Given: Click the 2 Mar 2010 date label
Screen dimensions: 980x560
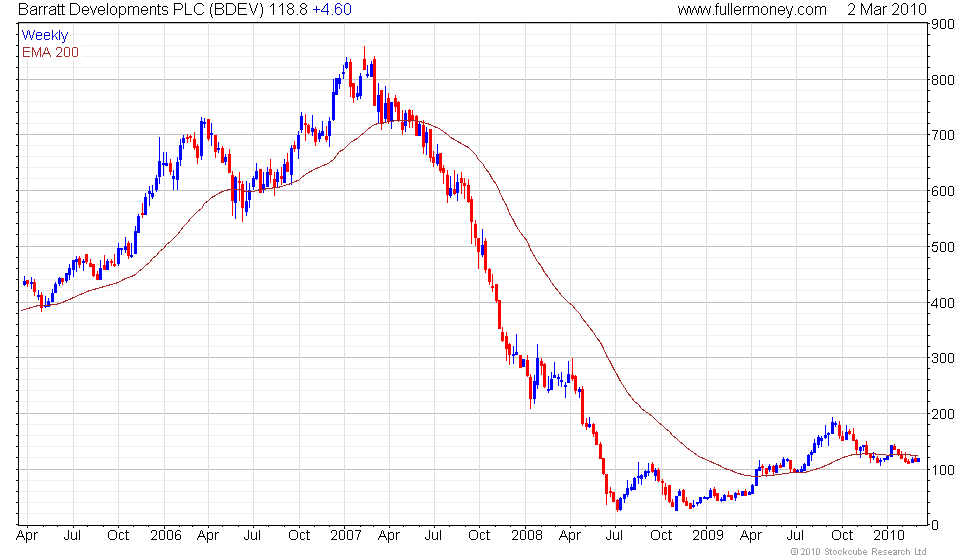Looking at the screenshot, I should [887, 9].
